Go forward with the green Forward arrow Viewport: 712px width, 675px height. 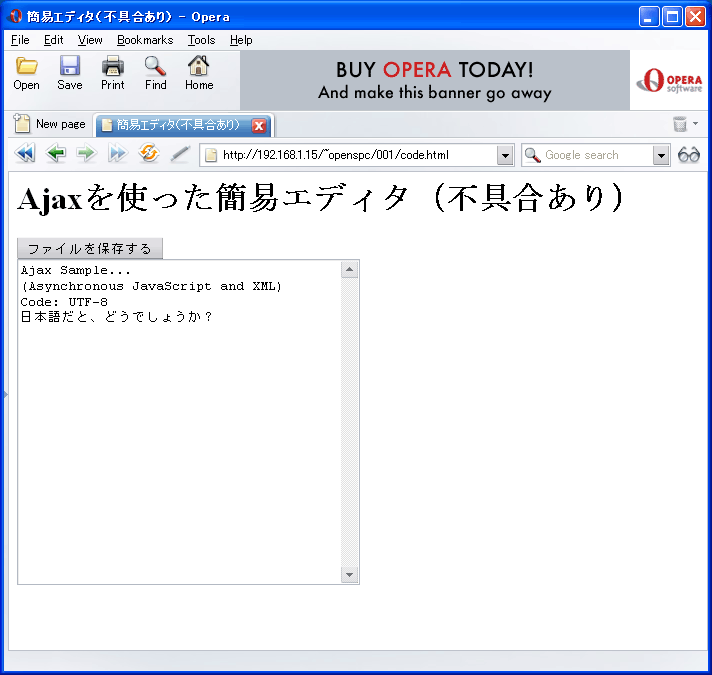(86, 153)
